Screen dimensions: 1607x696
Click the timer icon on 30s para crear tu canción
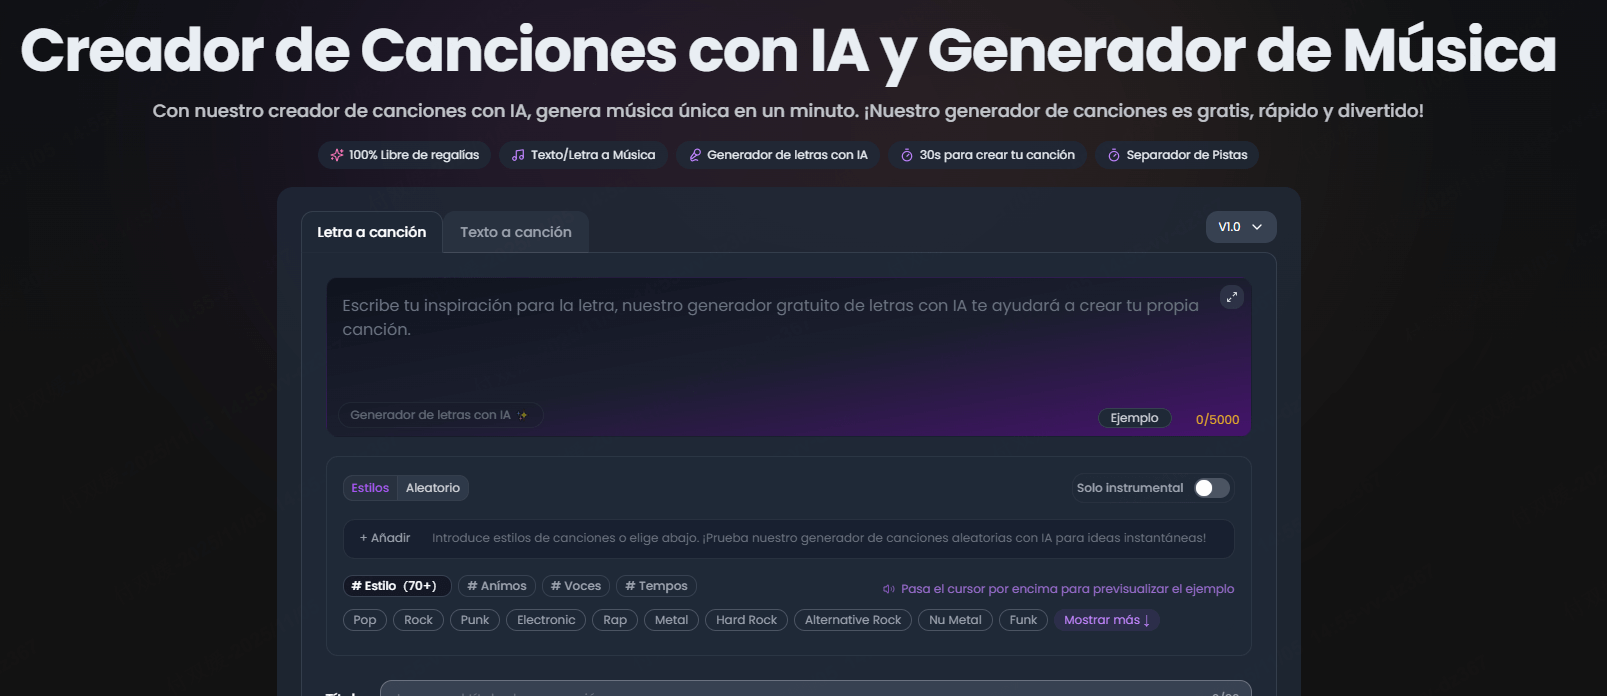907,155
